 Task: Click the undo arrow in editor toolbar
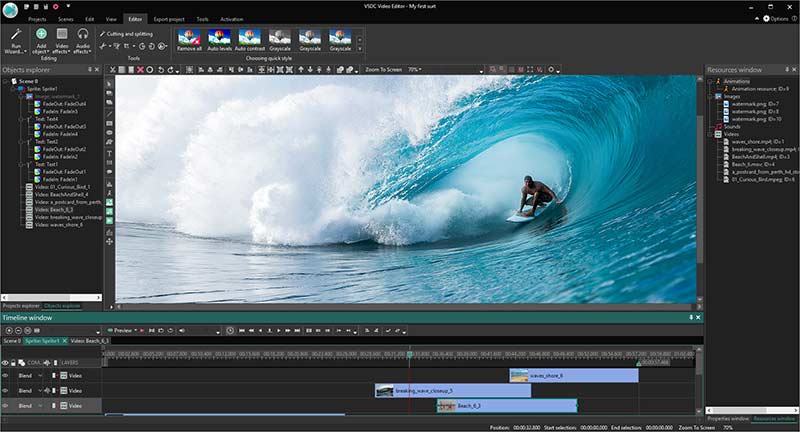[161, 70]
